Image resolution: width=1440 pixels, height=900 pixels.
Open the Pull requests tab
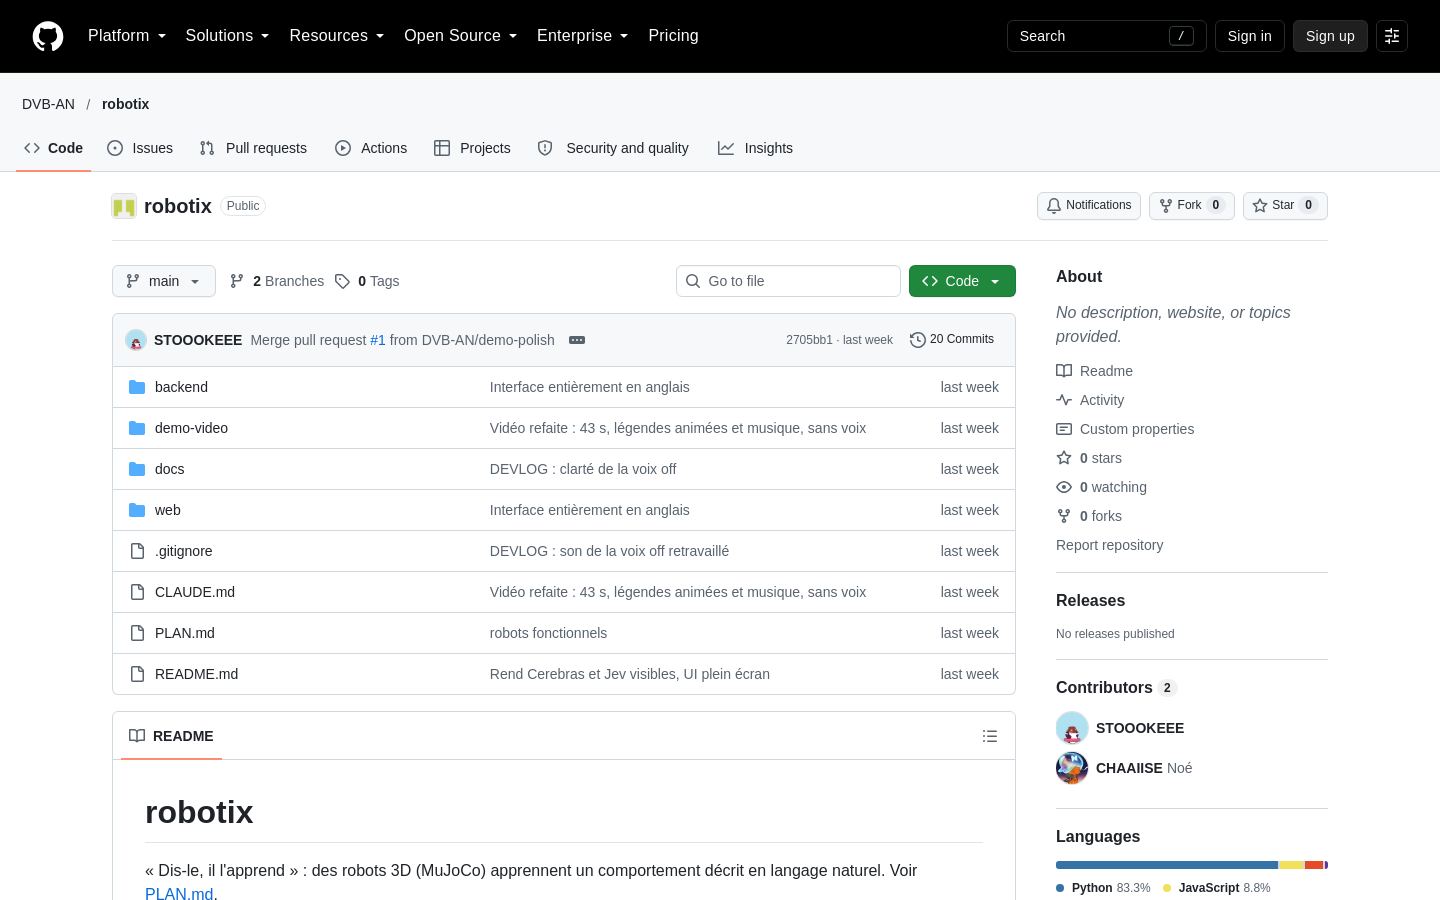[253, 148]
